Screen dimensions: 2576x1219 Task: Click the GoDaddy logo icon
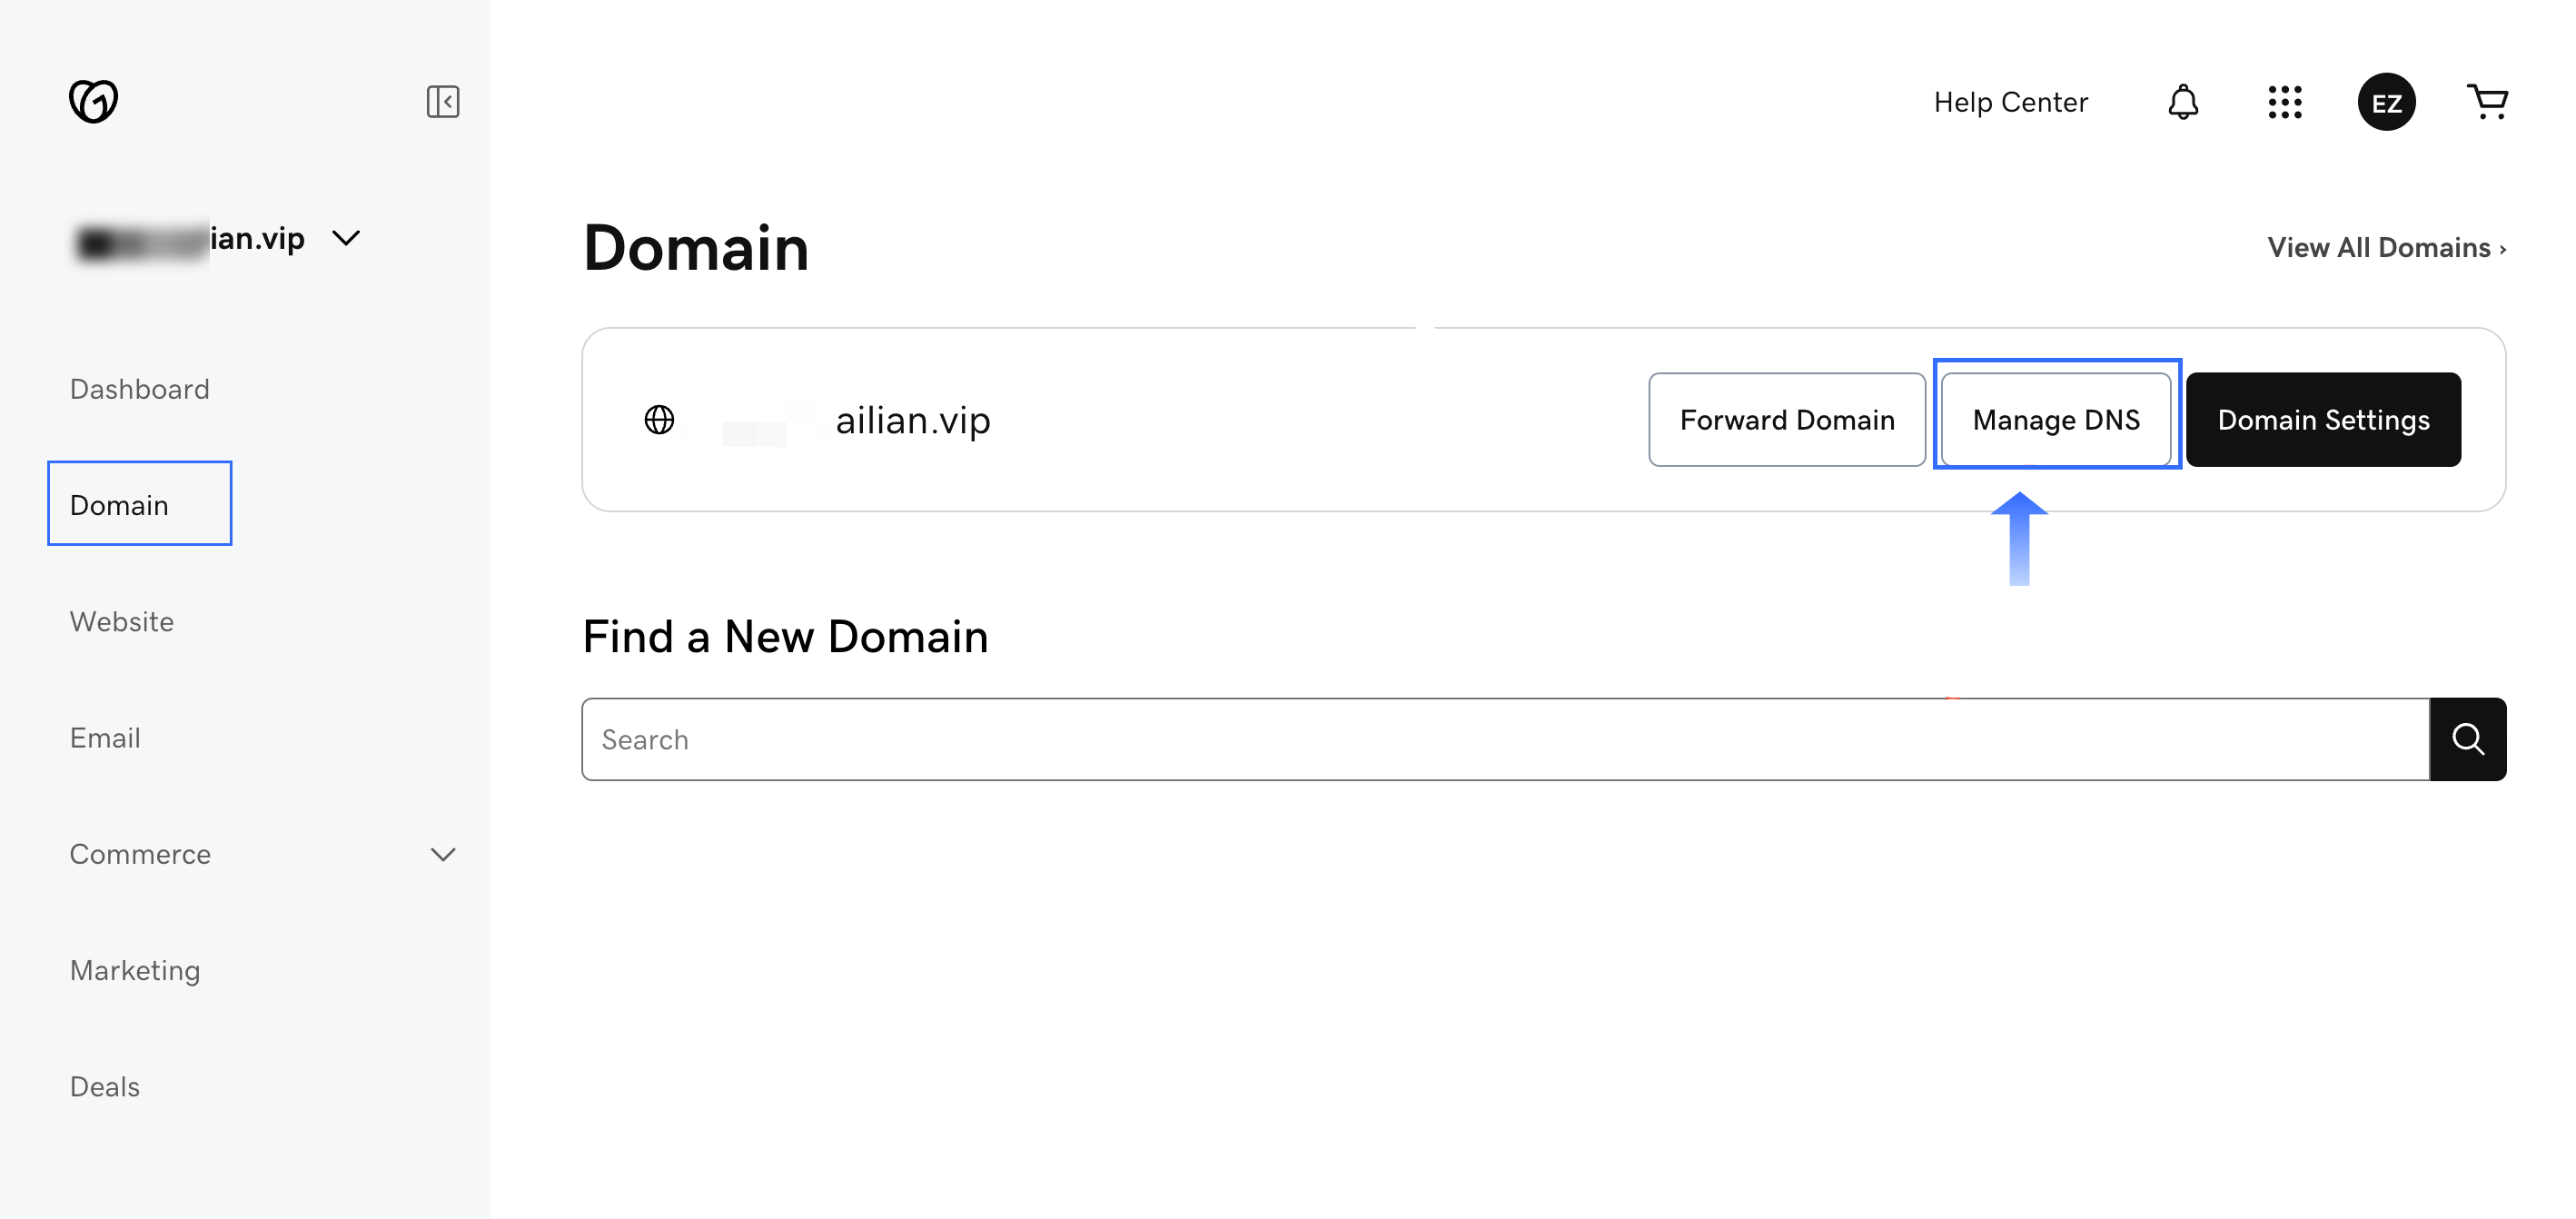coord(93,101)
